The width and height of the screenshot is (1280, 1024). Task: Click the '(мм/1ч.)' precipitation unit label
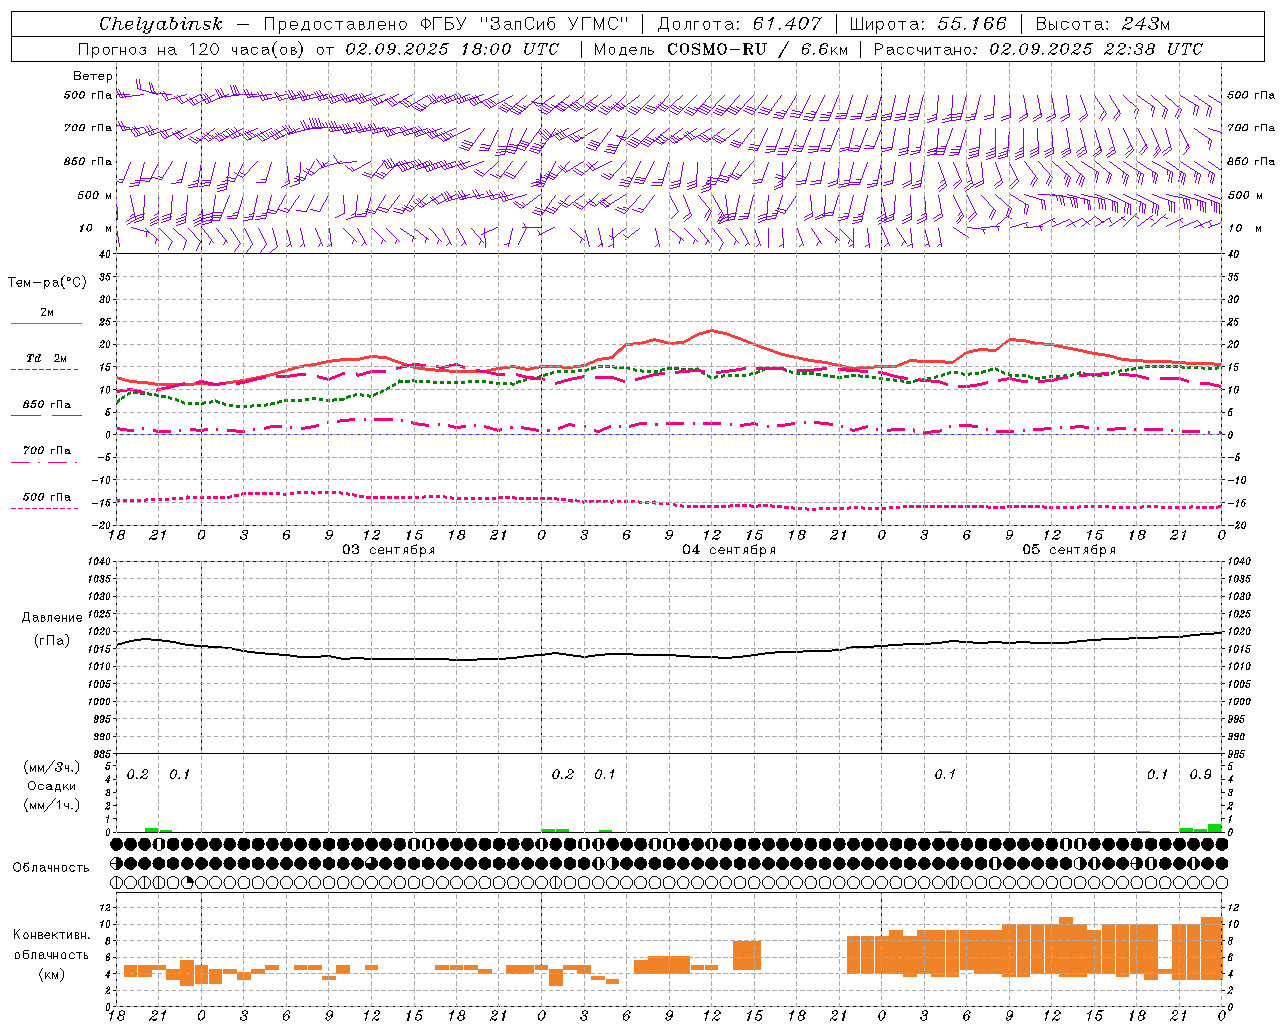pos(52,805)
